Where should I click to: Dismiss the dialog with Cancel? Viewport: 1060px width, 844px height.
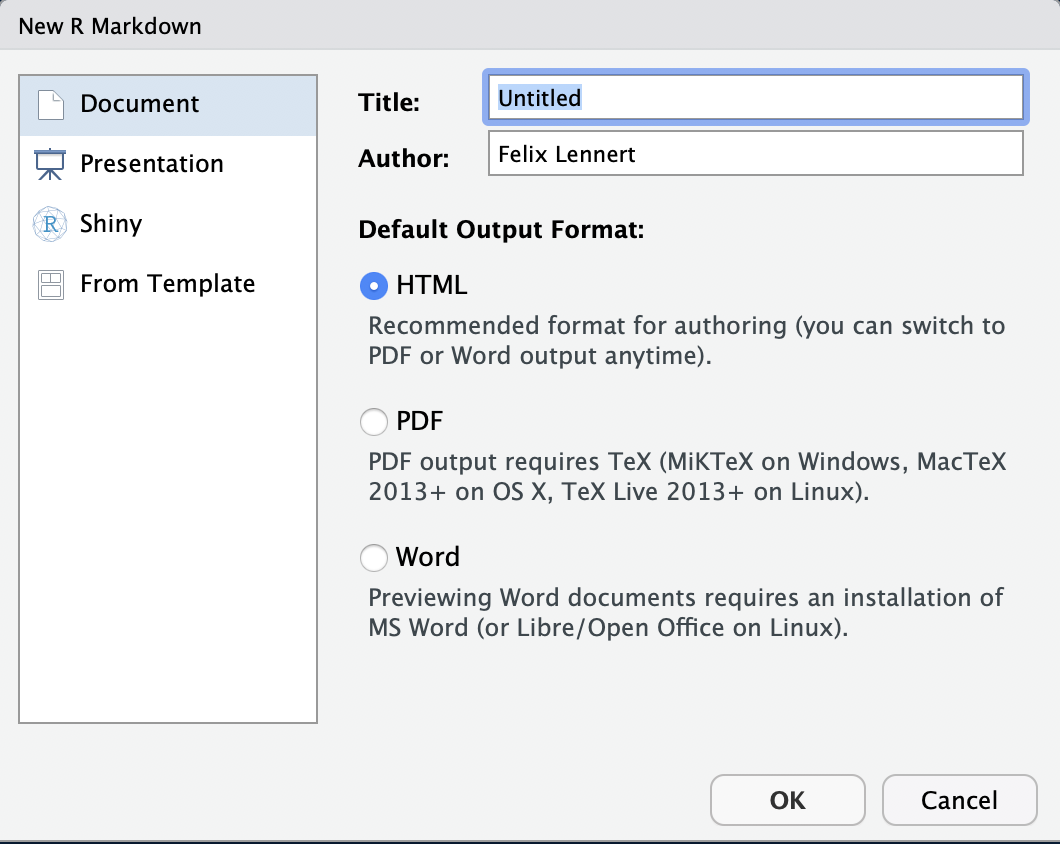pos(959,800)
